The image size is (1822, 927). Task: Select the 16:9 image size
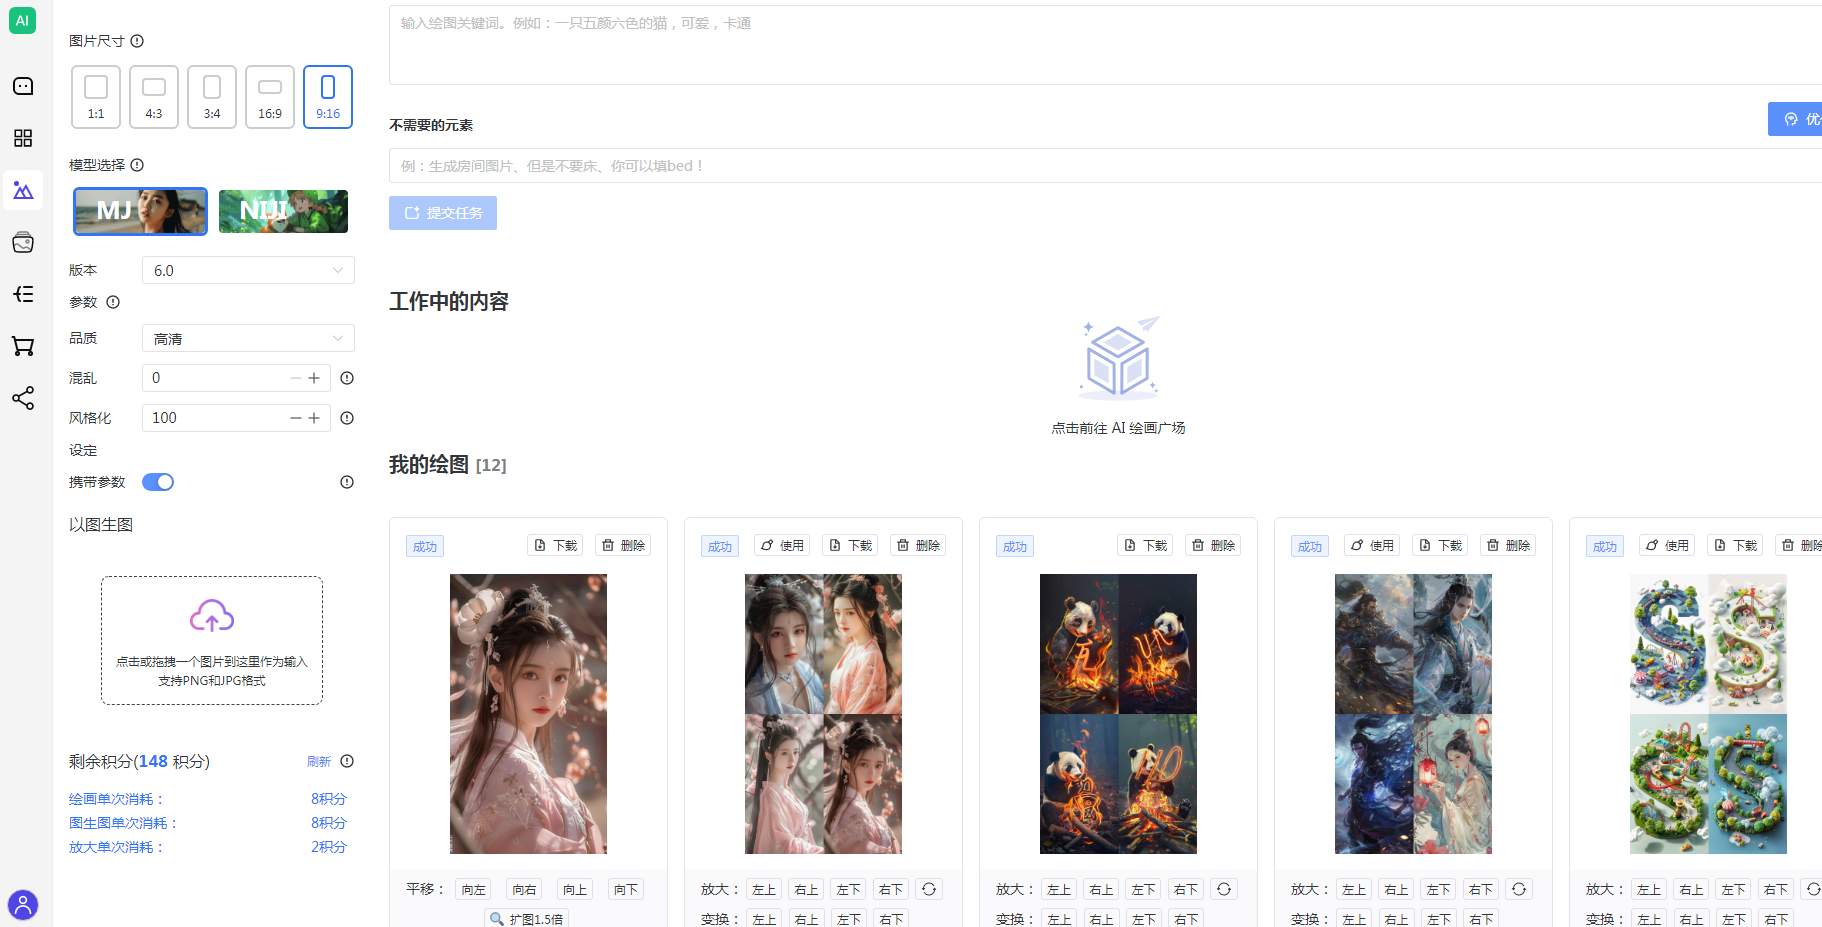click(x=270, y=97)
